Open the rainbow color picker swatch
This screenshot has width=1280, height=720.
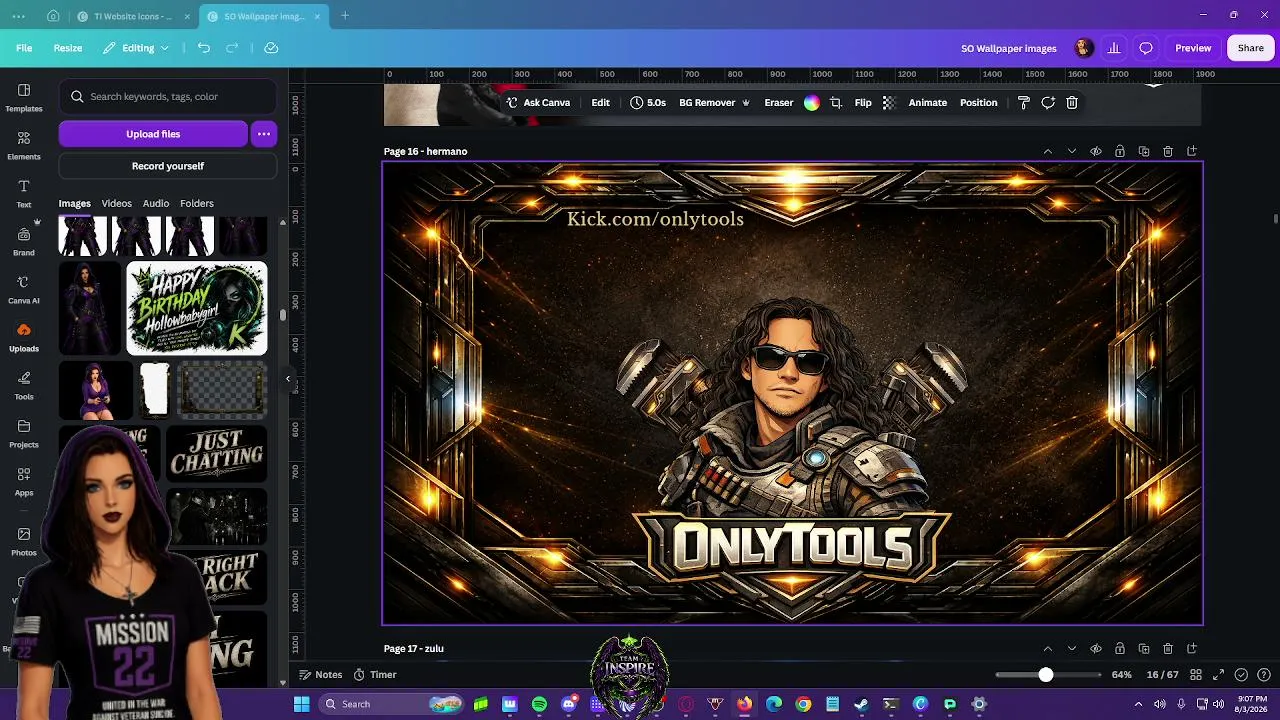pyautogui.click(x=811, y=103)
